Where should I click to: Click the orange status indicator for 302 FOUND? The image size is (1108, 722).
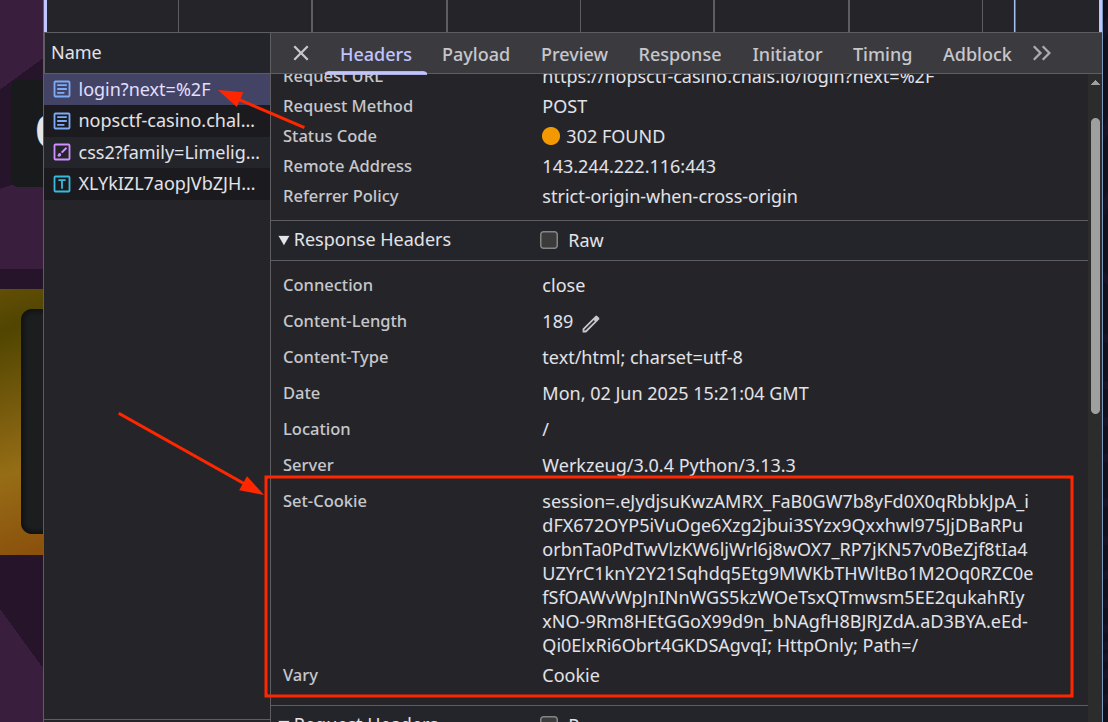pos(551,137)
